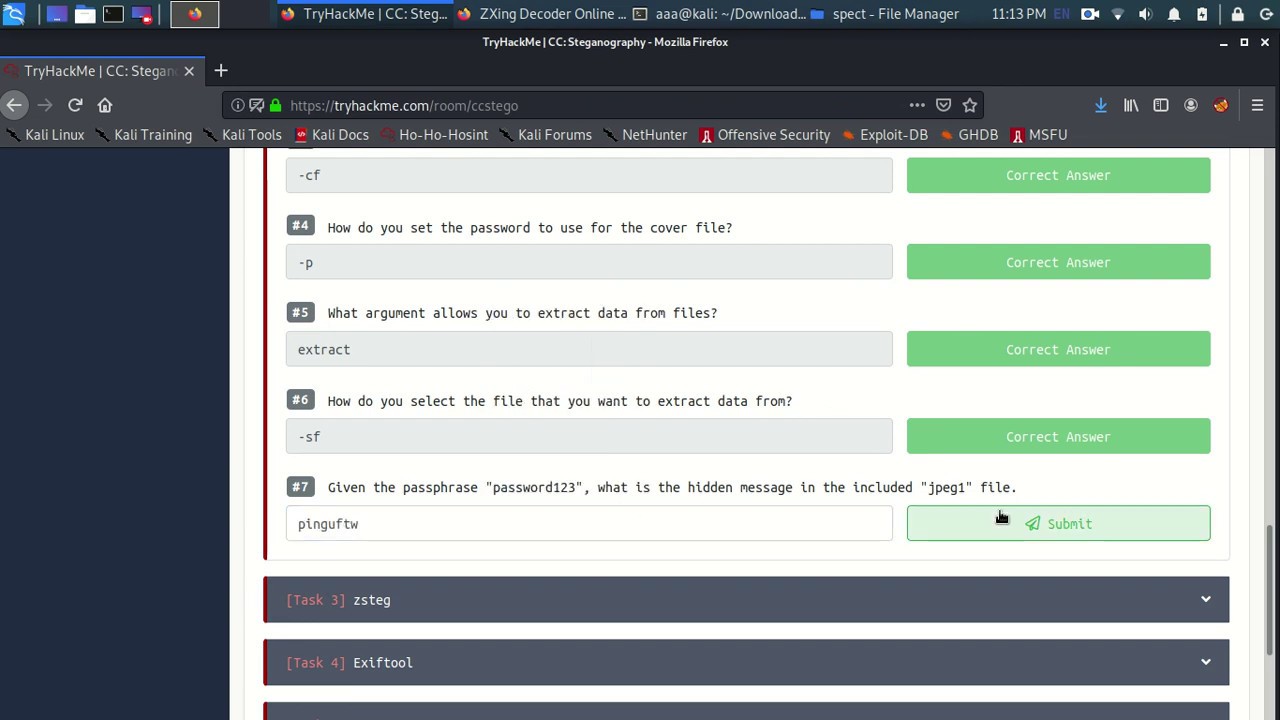Click the file manager launcher in the panel
The height and width of the screenshot is (720, 1280).
(x=85, y=14)
